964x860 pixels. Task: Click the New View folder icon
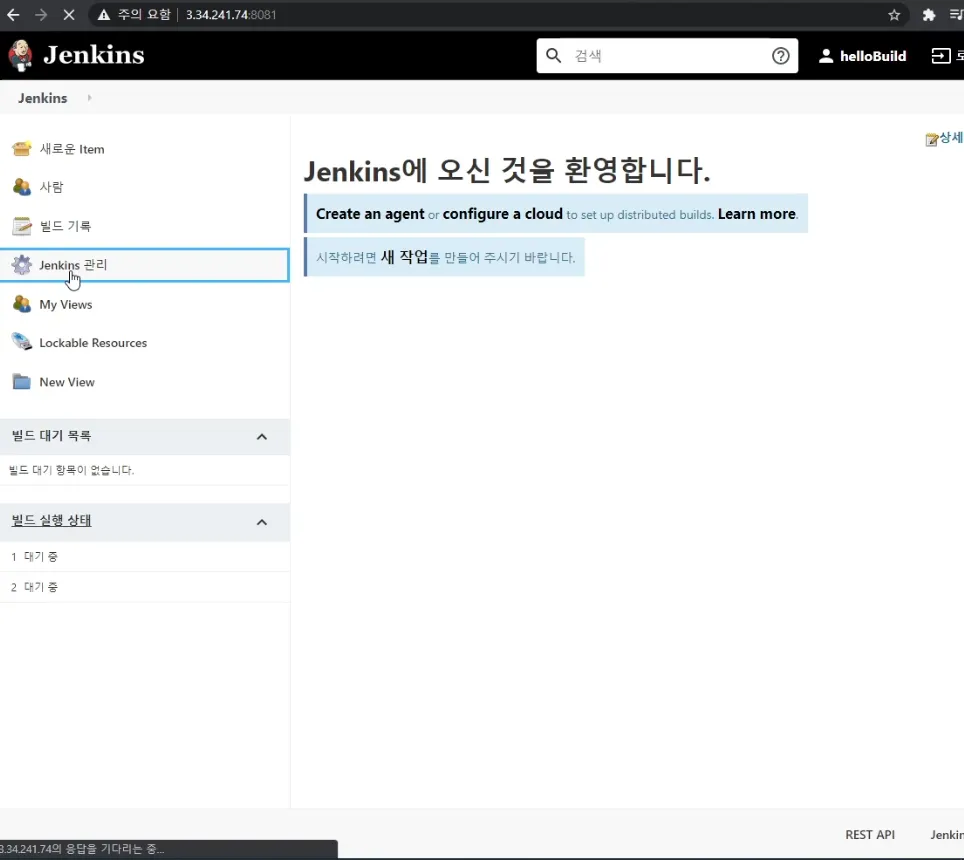coord(22,382)
